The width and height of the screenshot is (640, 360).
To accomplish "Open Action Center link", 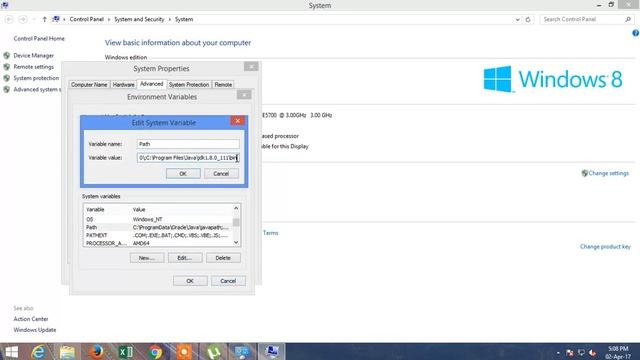I will 31,319.
